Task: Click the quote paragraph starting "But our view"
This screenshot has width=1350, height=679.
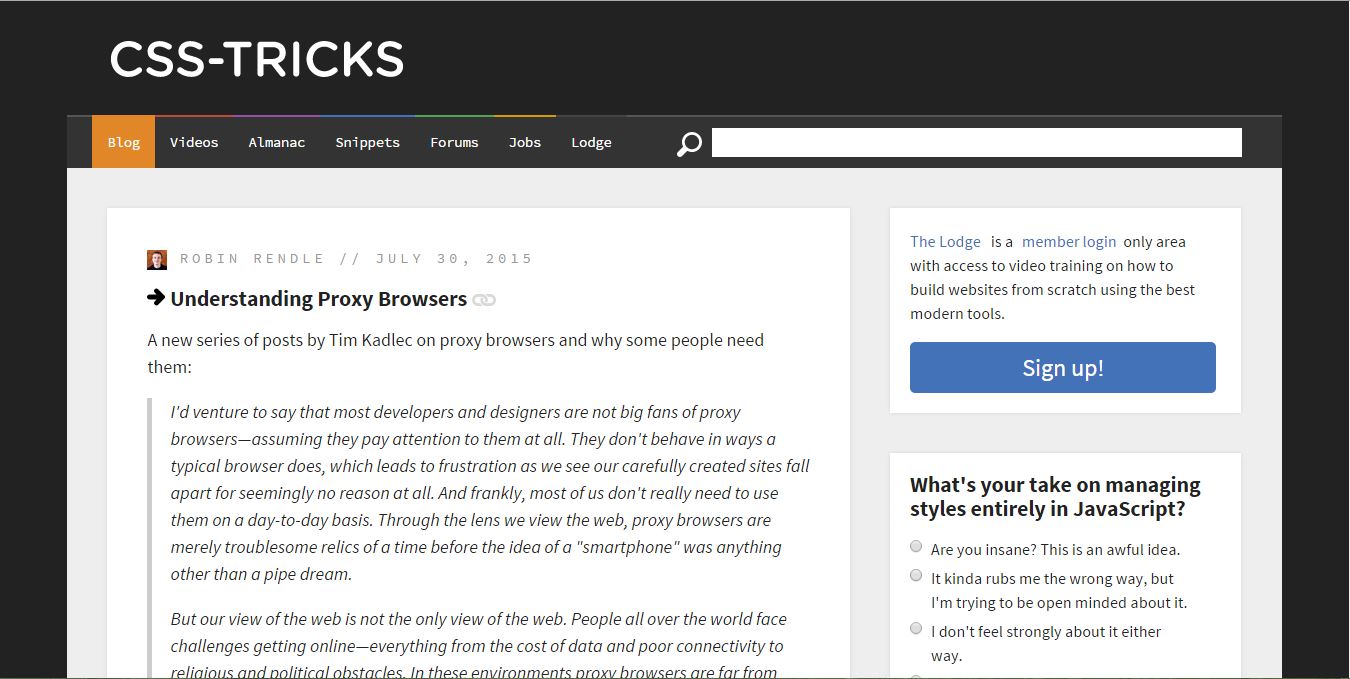Action: [x=479, y=645]
